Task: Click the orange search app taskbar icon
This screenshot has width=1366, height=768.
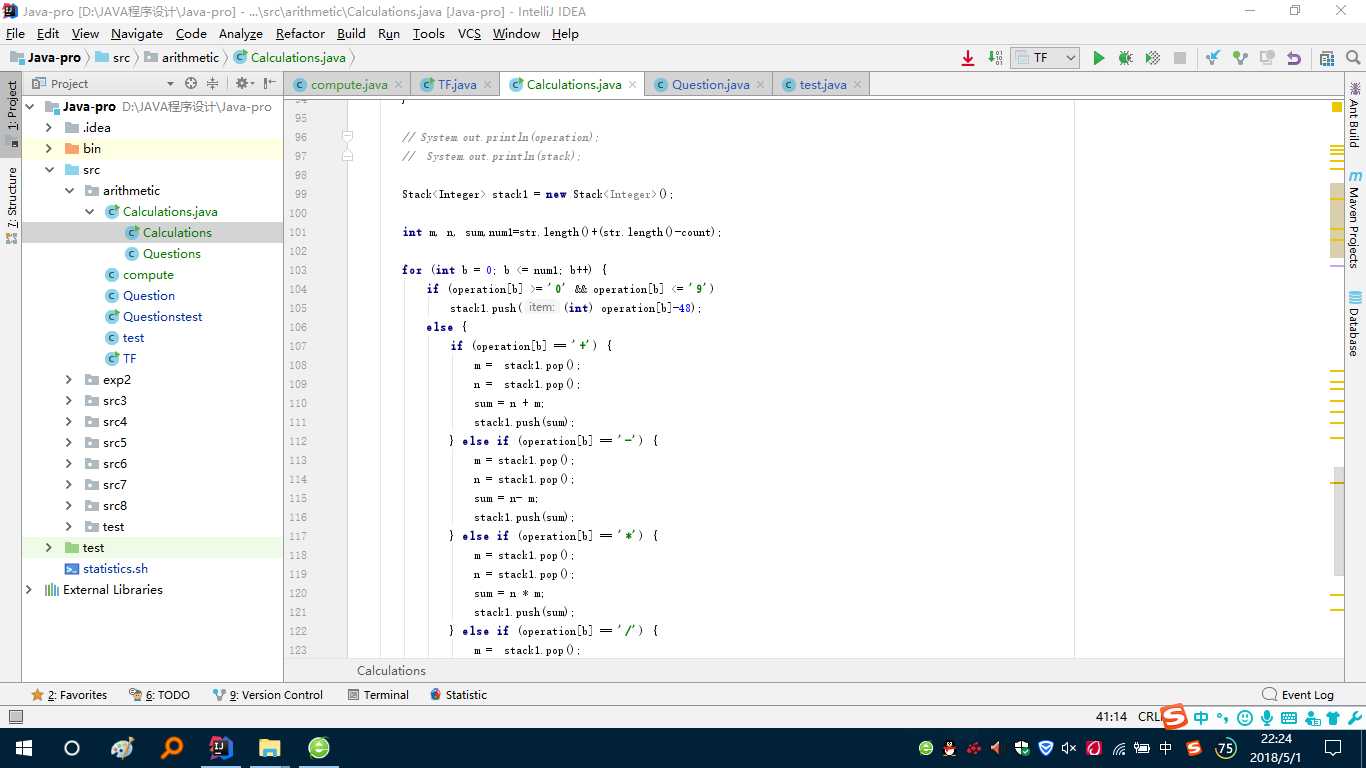Action: click(x=172, y=748)
